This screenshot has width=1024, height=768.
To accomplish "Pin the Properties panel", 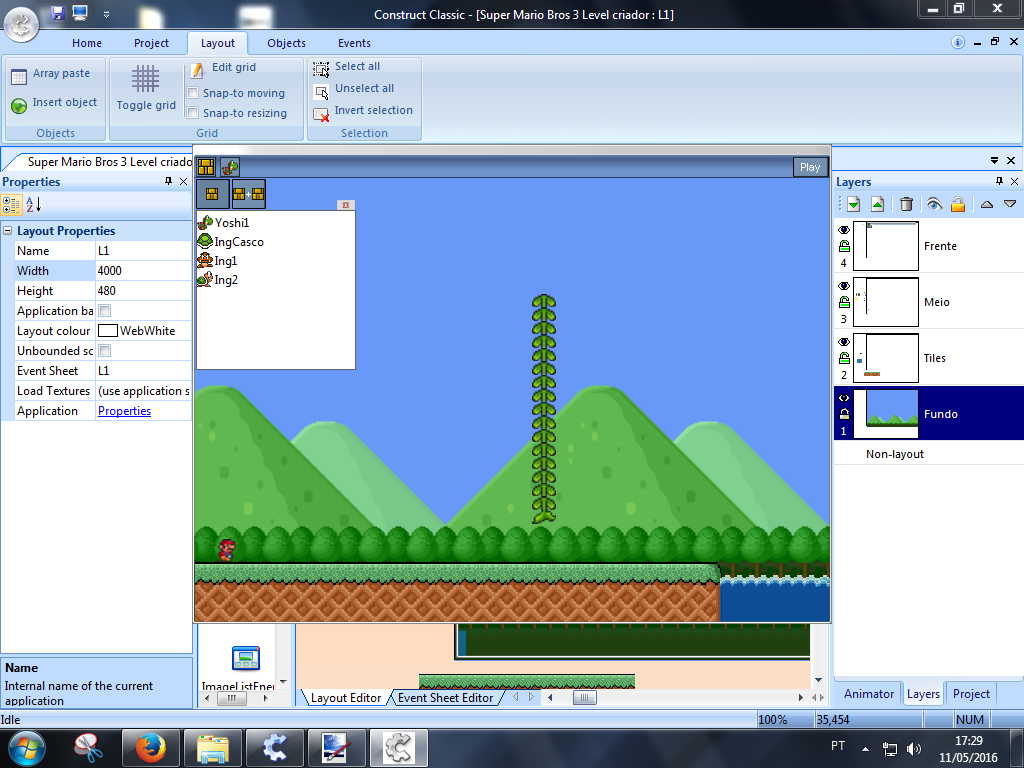I will pos(168,182).
